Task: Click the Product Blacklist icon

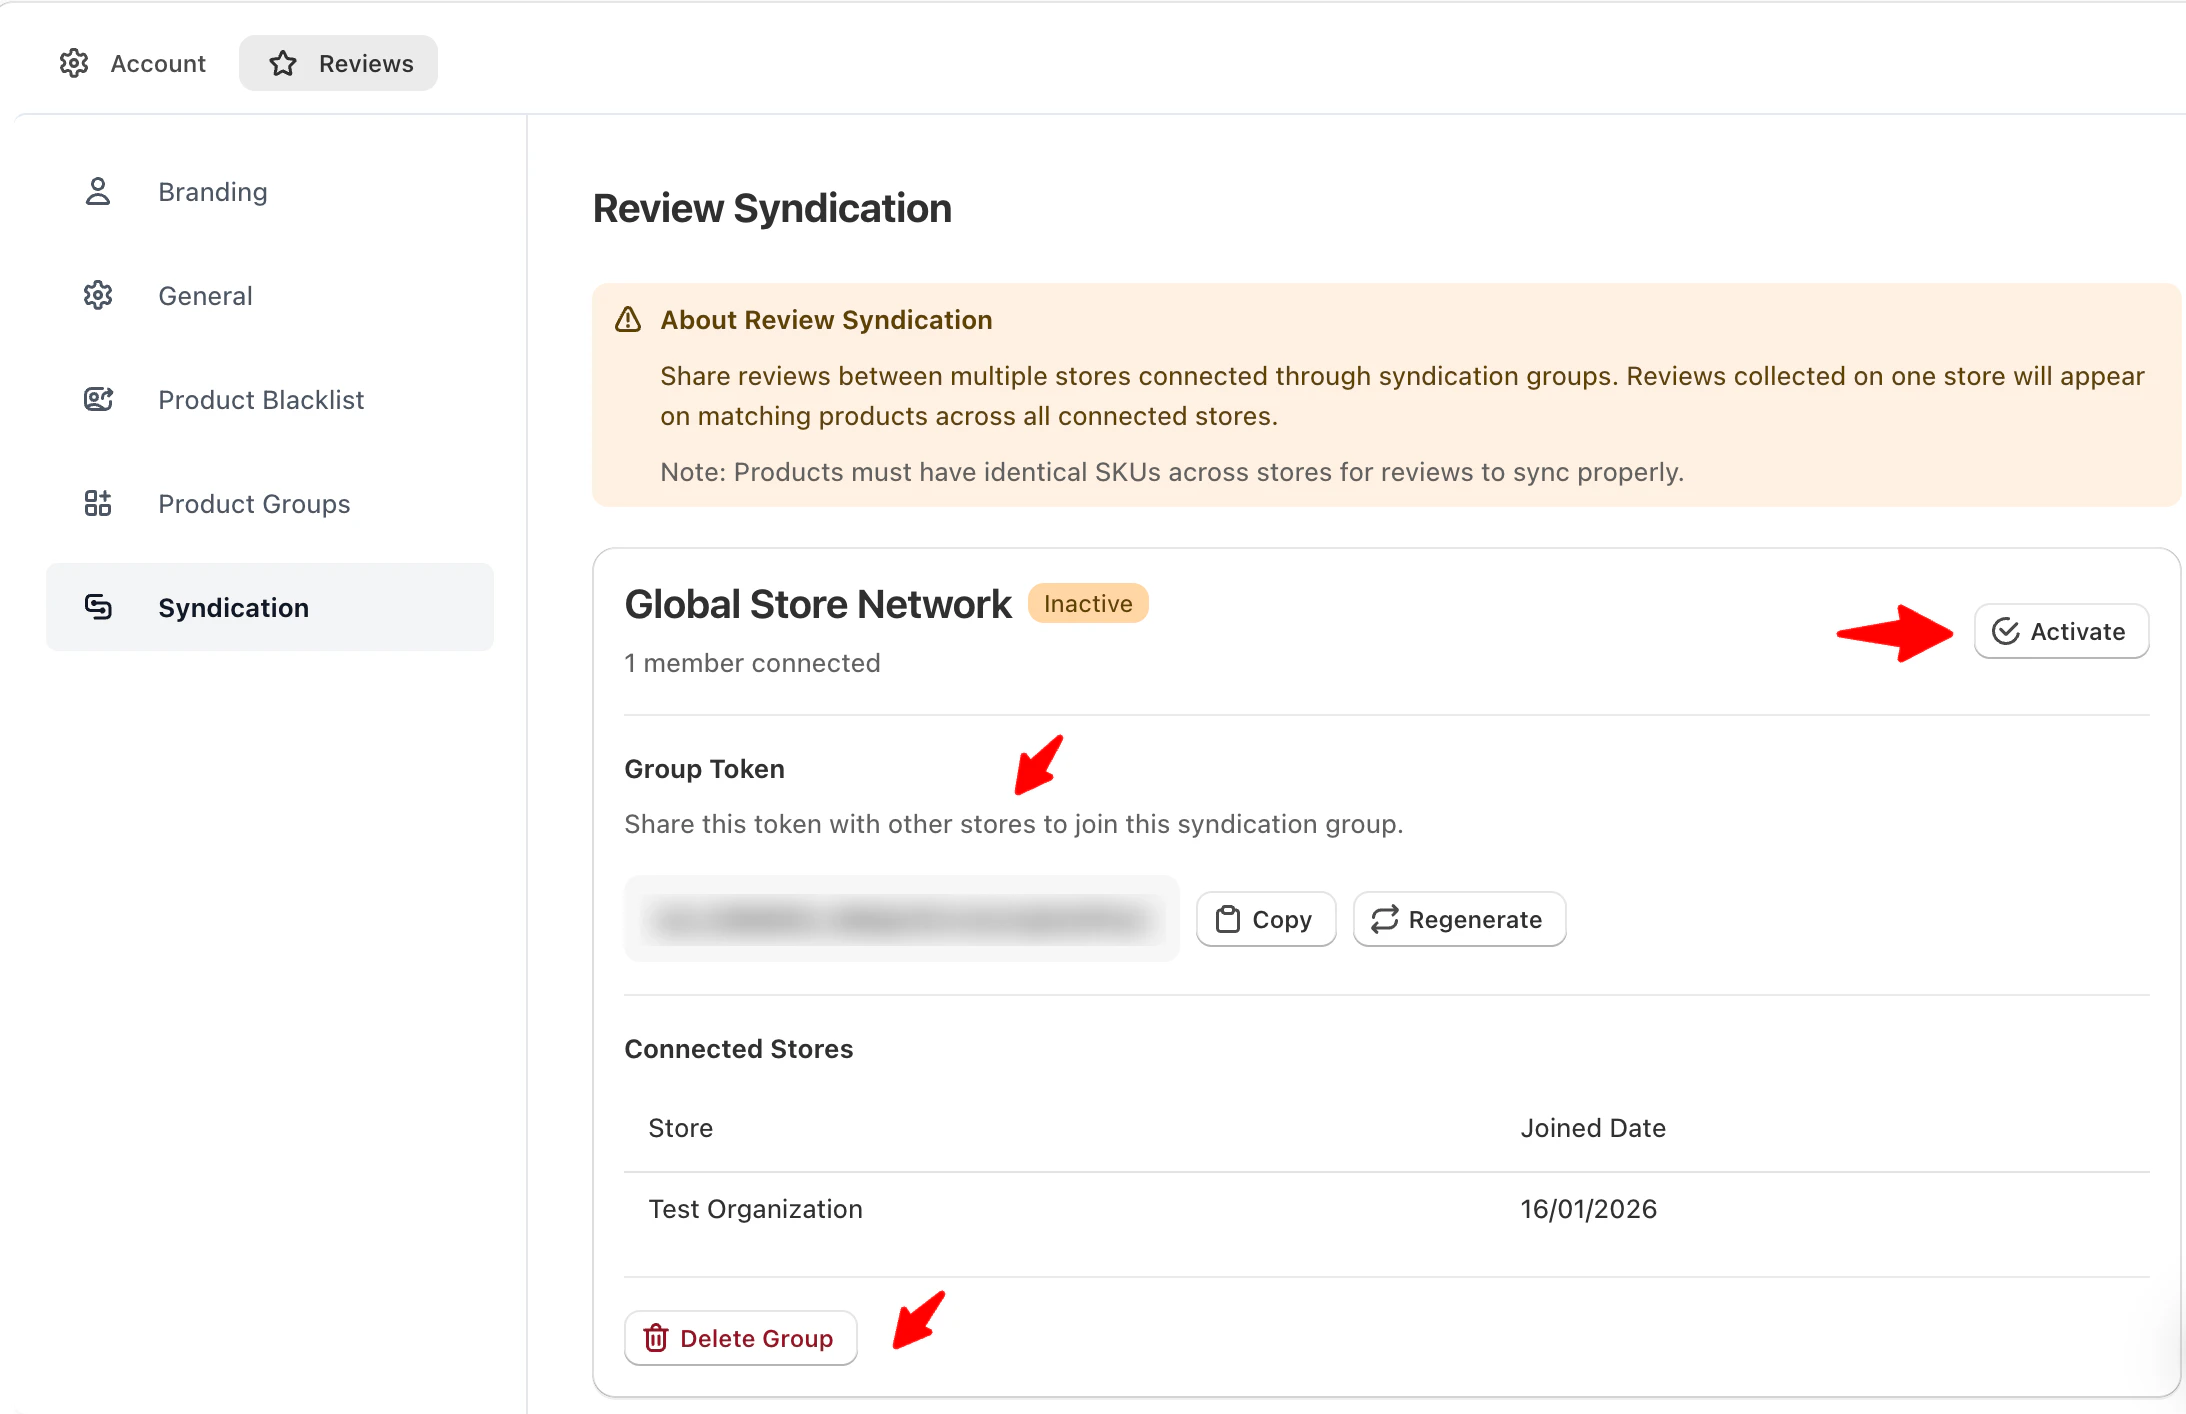Action: click(98, 399)
